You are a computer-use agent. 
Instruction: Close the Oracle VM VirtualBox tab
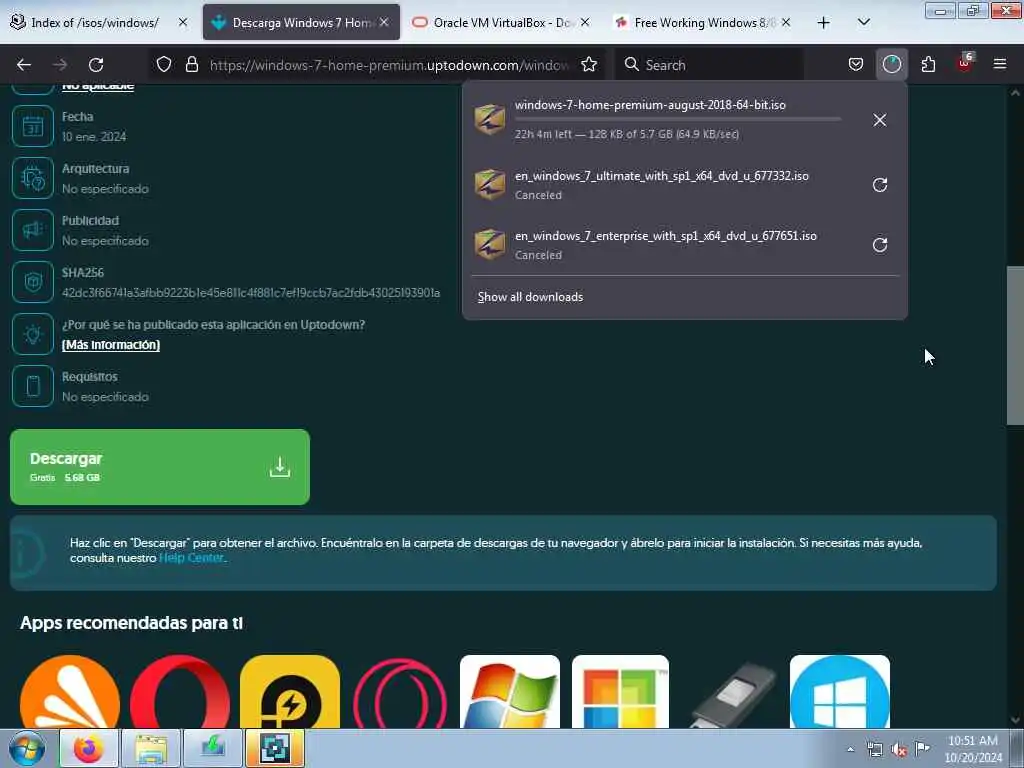585,22
